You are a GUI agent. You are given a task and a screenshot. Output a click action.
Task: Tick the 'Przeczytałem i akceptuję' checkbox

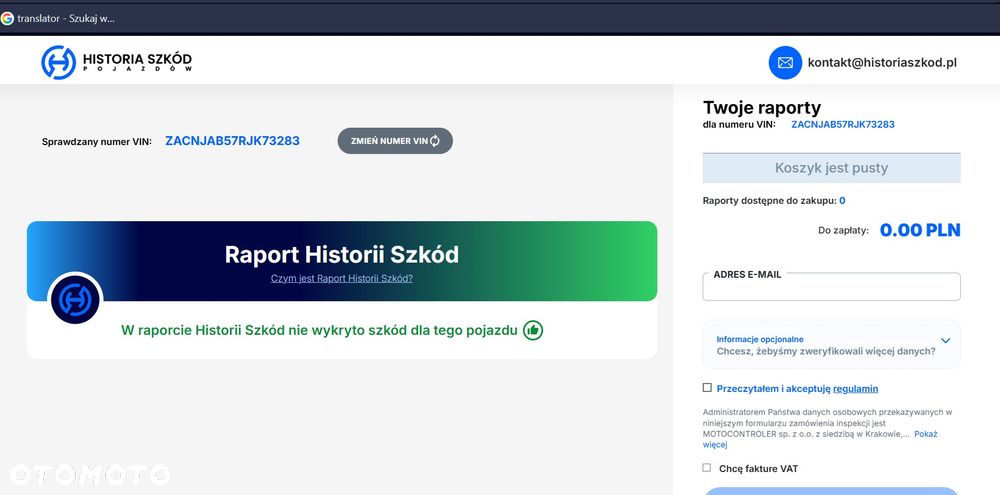707,388
